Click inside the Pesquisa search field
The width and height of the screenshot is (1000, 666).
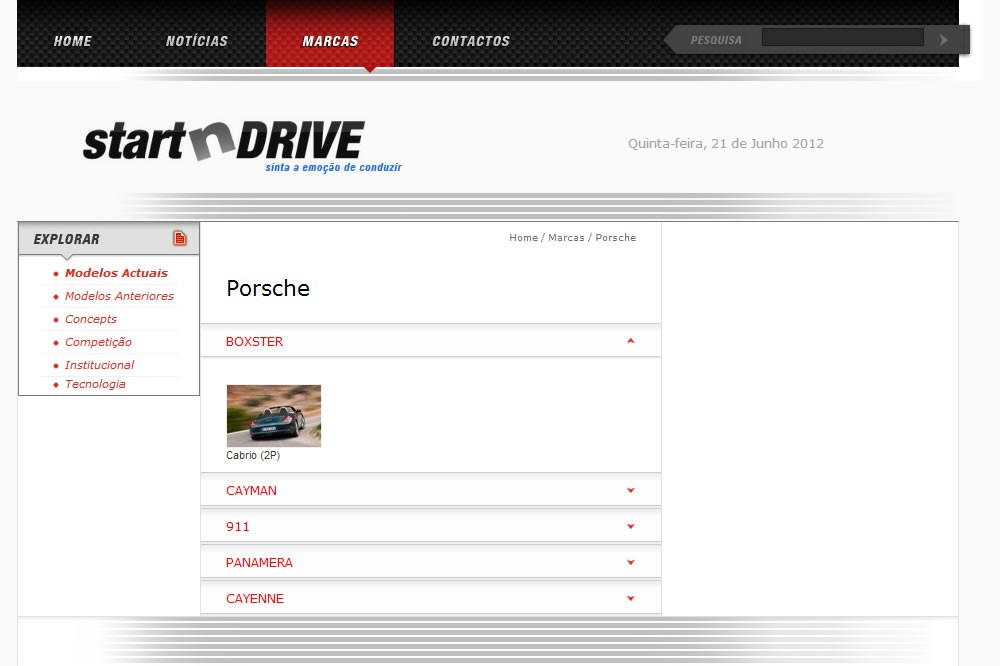tap(842, 38)
